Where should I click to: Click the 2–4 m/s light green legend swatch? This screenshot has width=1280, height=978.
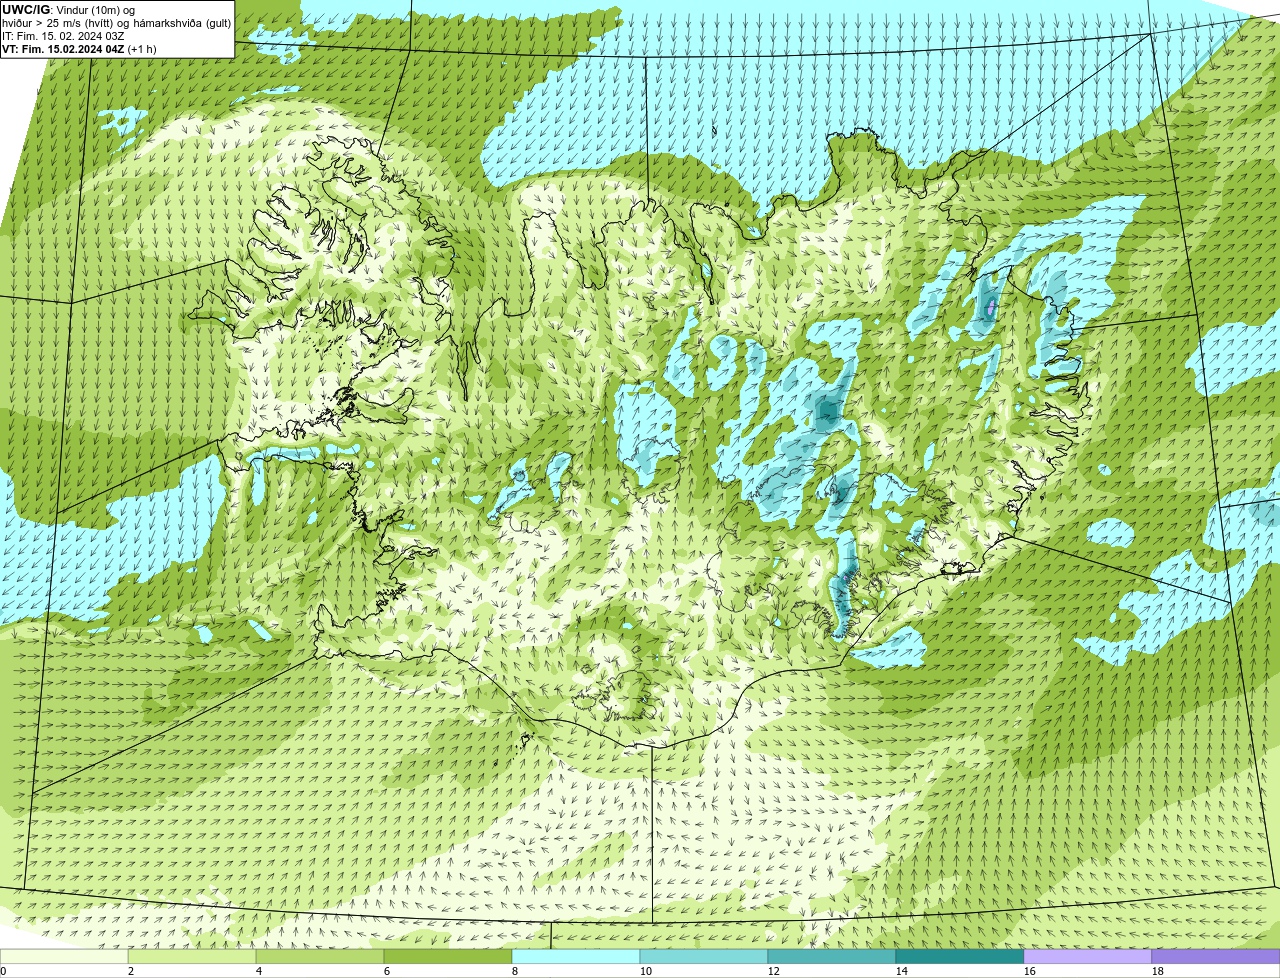pyautogui.click(x=194, y=957)
